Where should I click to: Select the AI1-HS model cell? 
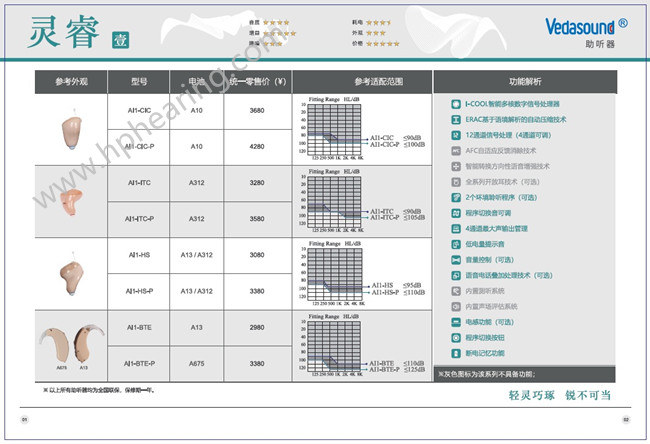139,255
